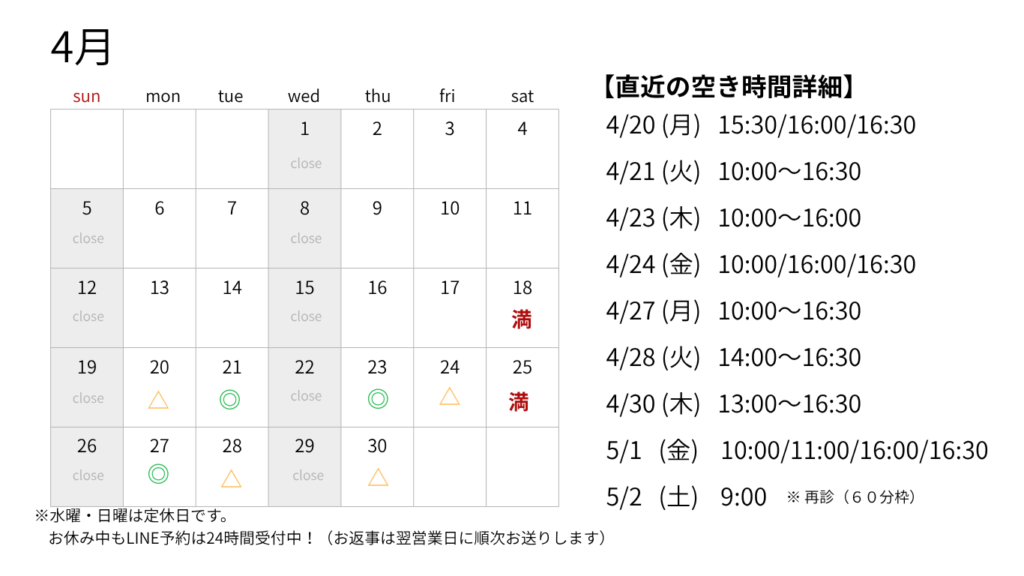The height and width of the screenshot is (576, 1024).
Task: Click the April 10 date cell
Action: click(450, 228)
